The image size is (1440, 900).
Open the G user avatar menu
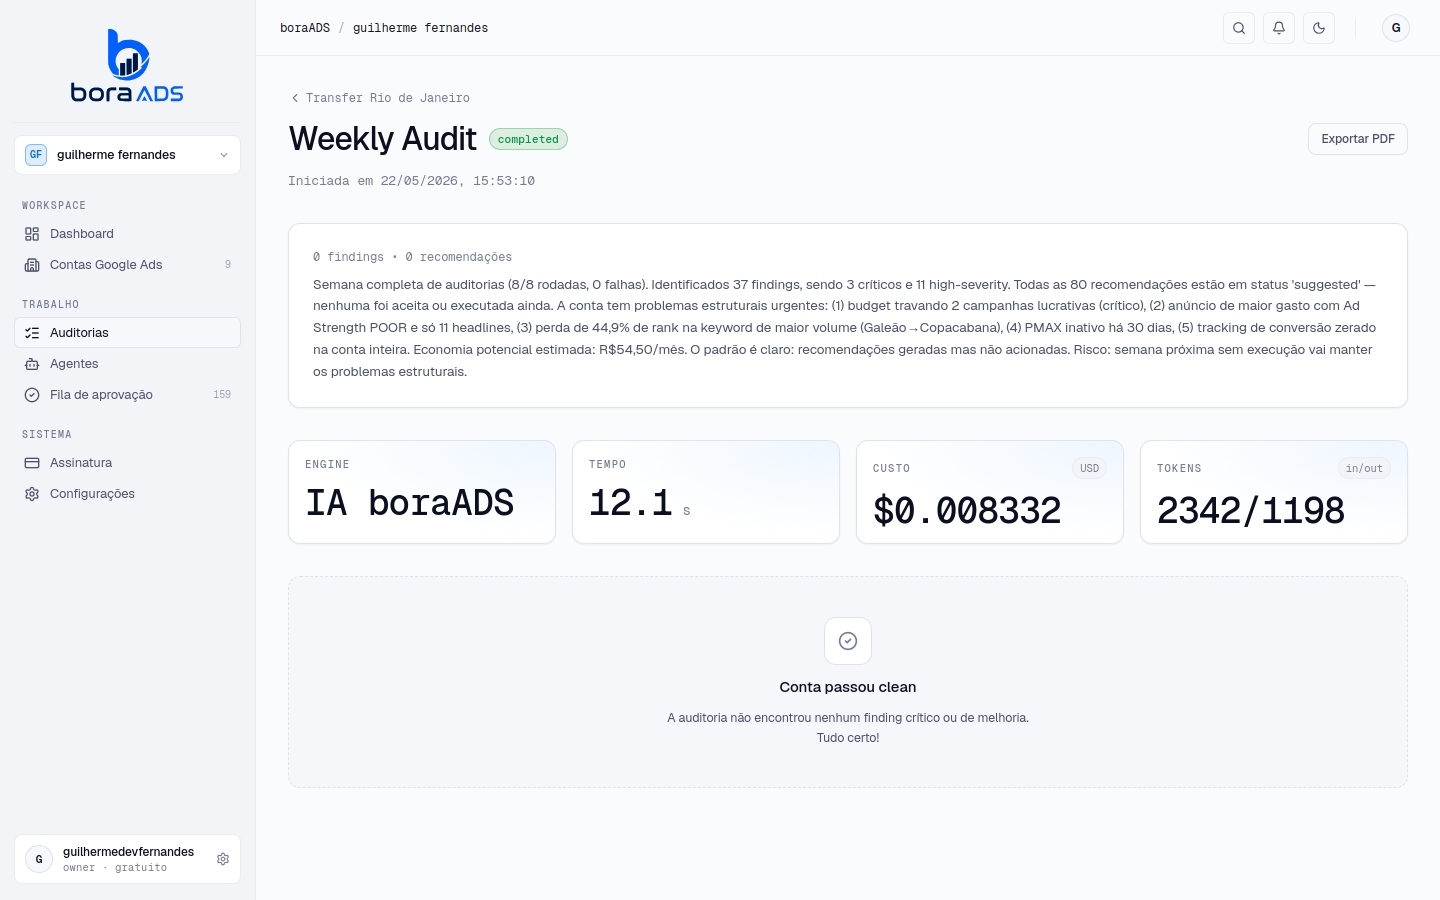coord(1396,28)
